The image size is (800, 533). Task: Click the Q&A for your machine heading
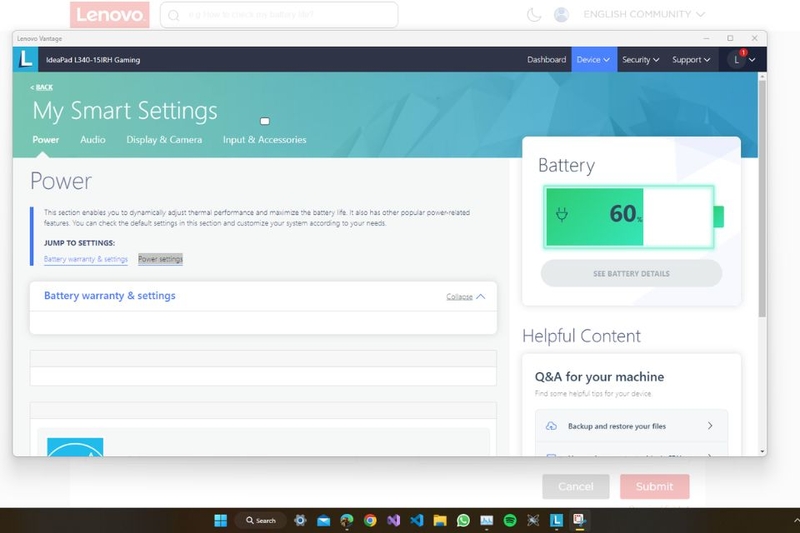pyautogui.click(x=599, y=377)
